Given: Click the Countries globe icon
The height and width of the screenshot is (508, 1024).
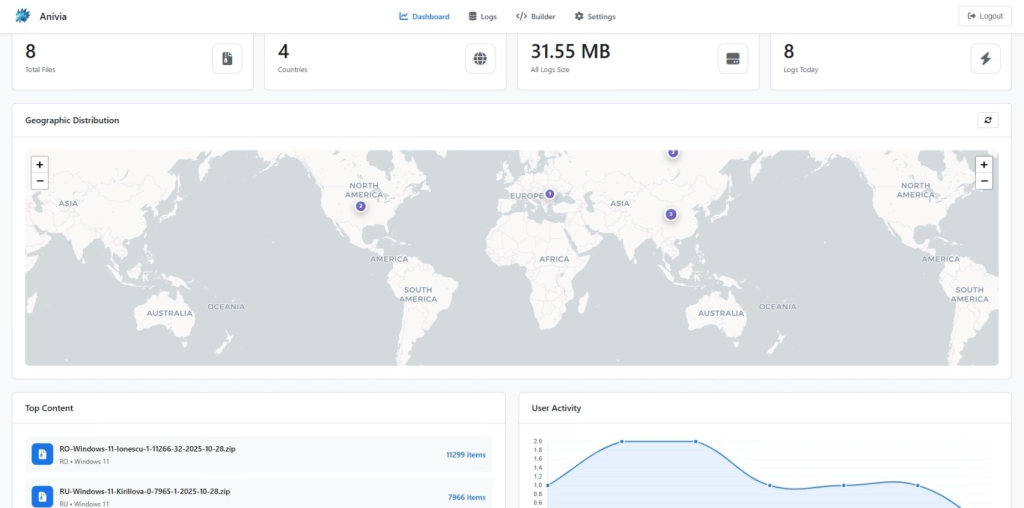Looking at the screenshot, I should [480, 59].
